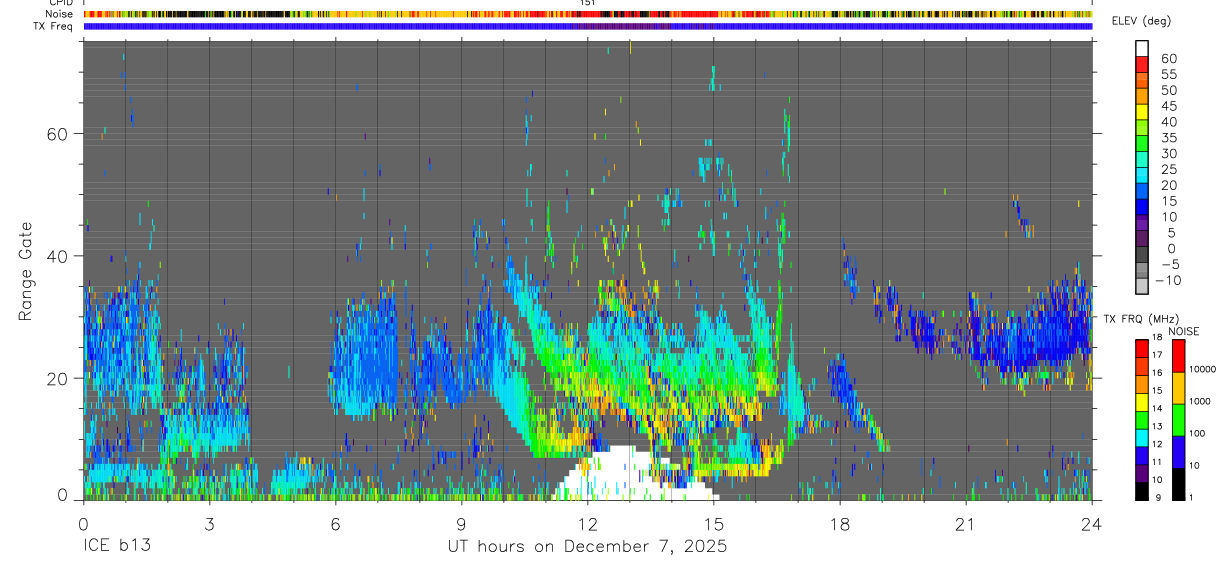
Task: Click the red segment of the elevation colorbar
Action: tap(1142, 64)
